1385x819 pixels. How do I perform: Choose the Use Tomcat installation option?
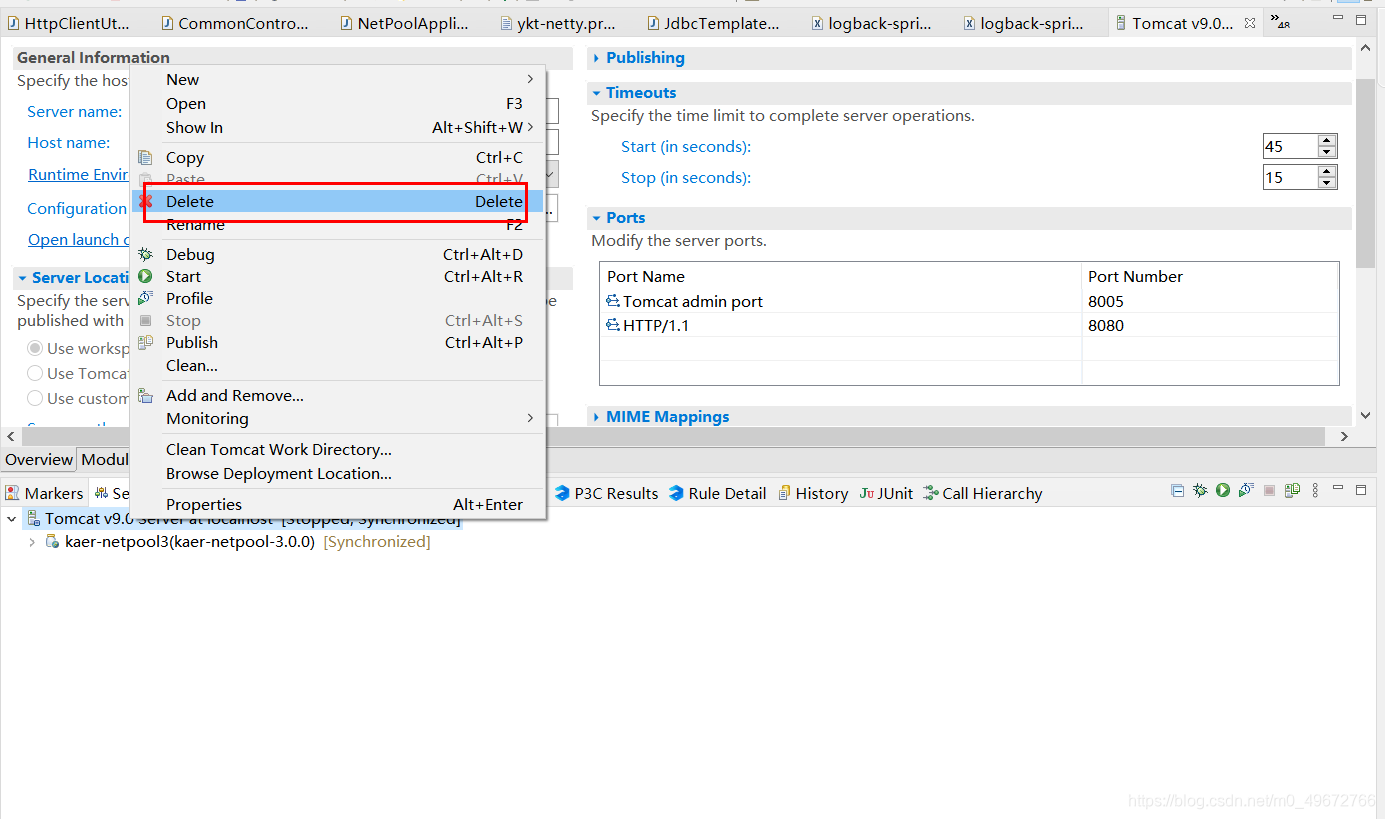pos(36,373)
